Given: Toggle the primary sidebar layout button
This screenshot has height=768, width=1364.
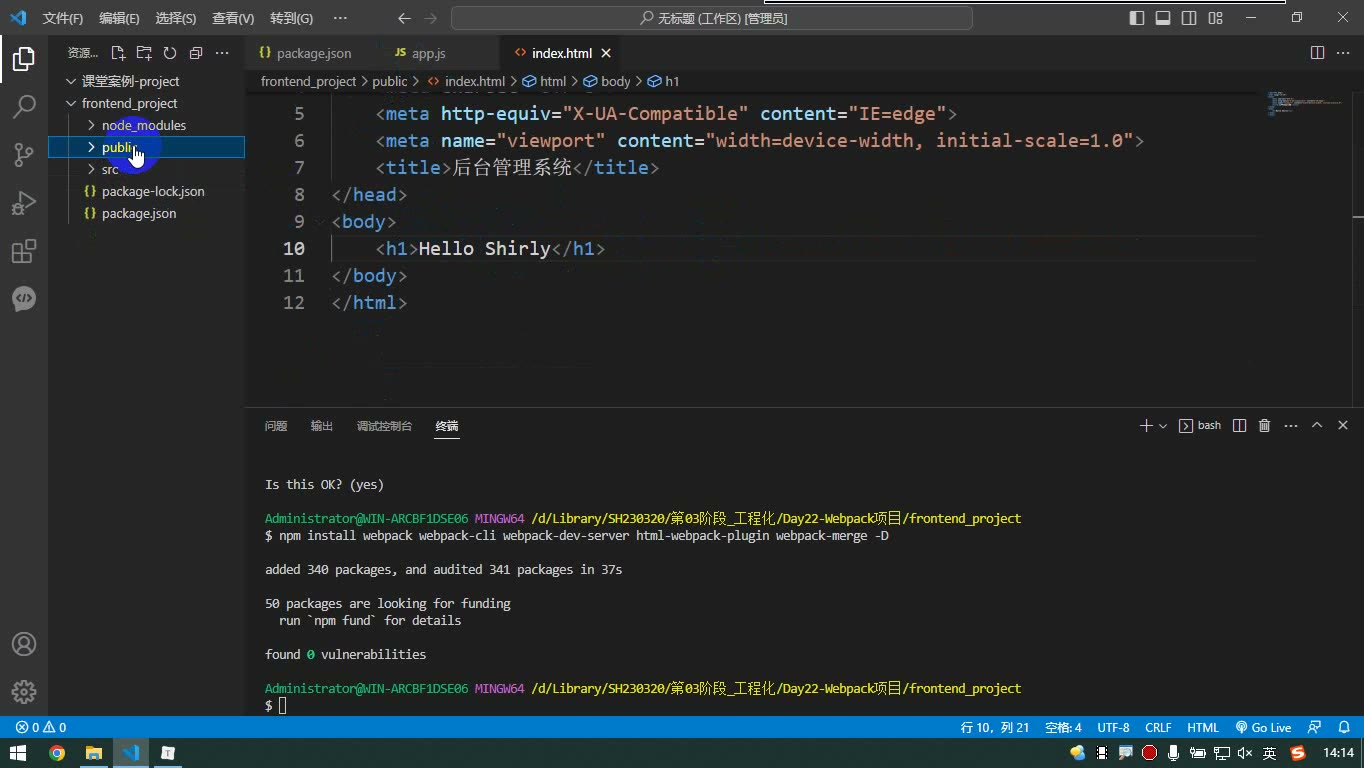Looking at the screenshot, I should point(1137,18).
